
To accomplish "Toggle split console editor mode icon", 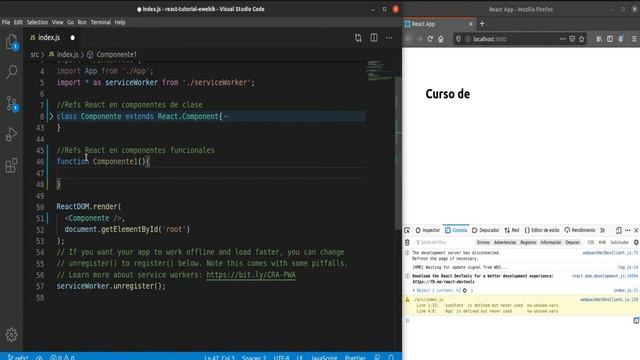I will [636, 320].
